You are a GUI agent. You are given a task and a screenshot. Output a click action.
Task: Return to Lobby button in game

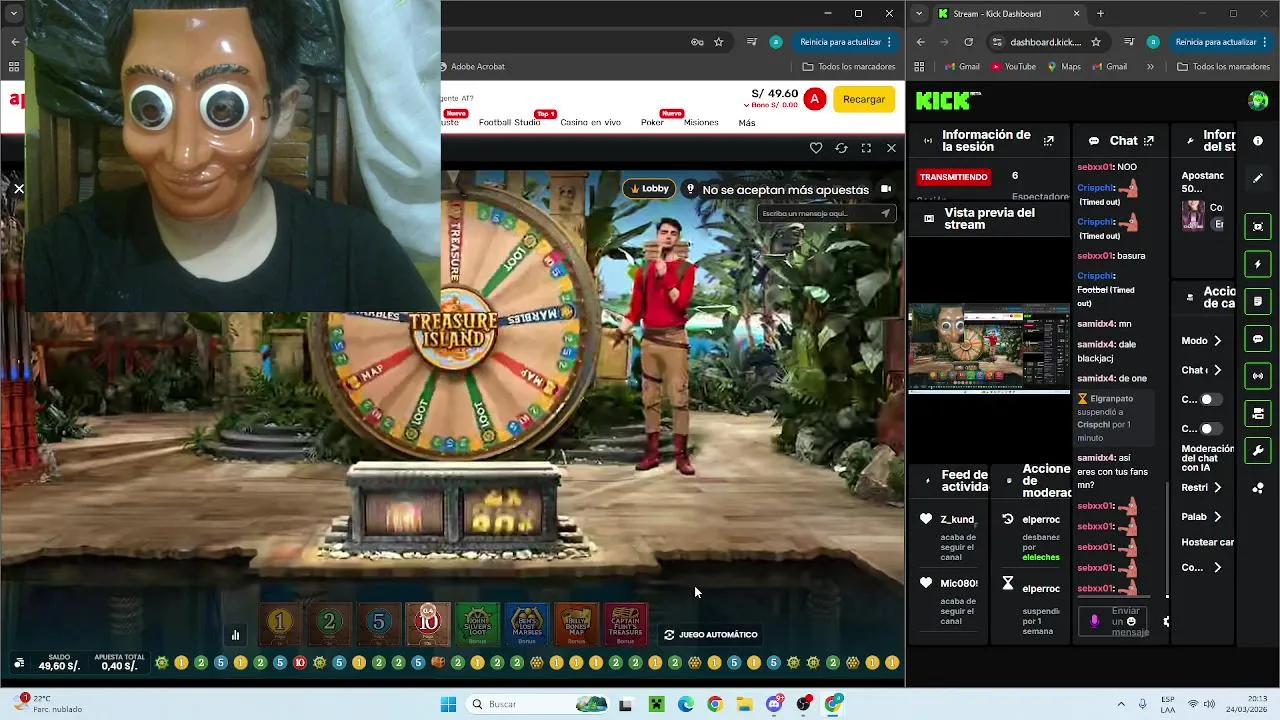pos(650,189)
